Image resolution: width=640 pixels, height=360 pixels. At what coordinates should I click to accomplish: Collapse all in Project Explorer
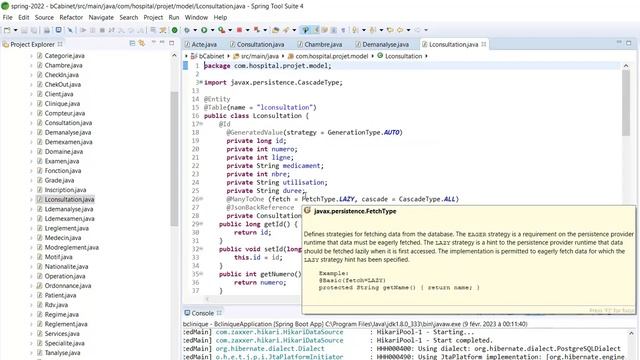point(132,43)
